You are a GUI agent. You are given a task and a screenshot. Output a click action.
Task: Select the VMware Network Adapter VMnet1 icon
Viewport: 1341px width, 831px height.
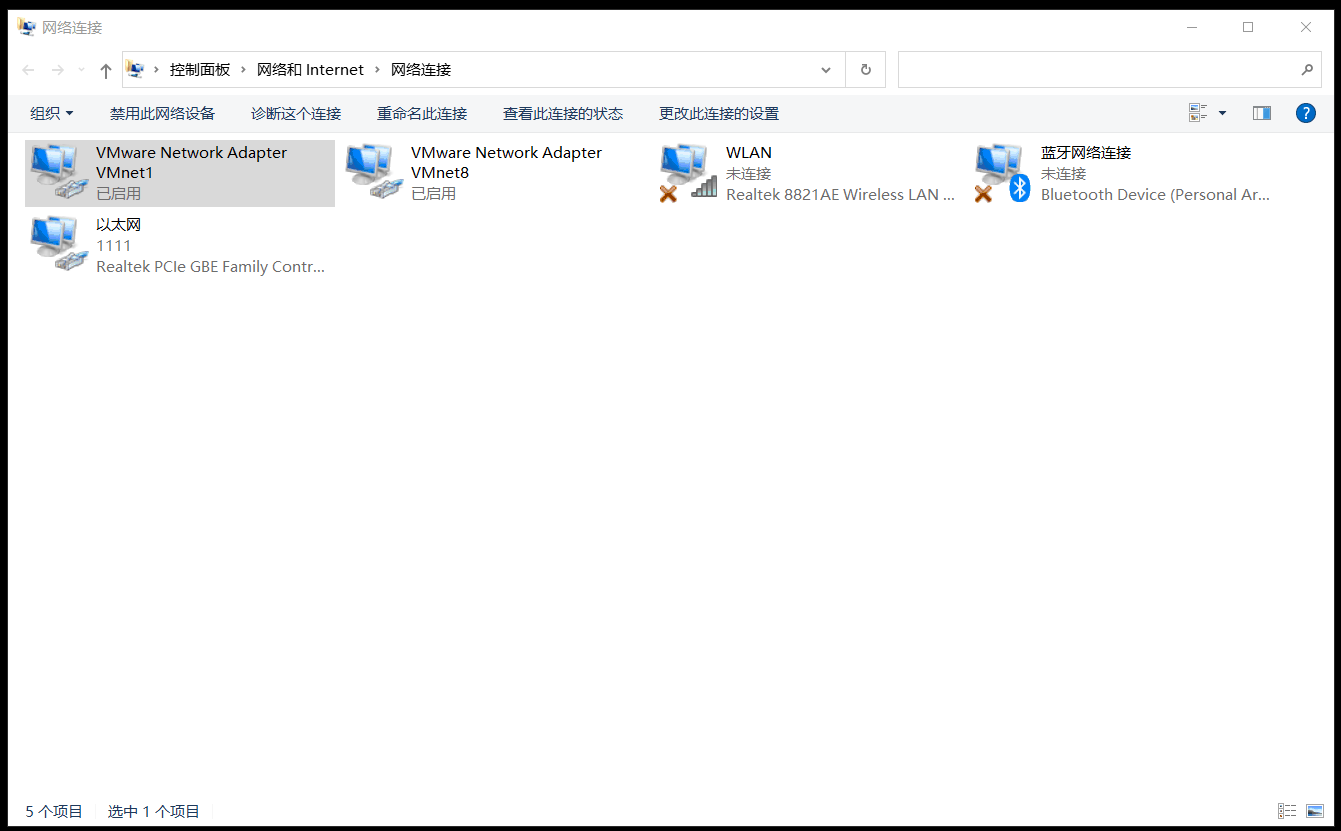[x=58, y=172]
